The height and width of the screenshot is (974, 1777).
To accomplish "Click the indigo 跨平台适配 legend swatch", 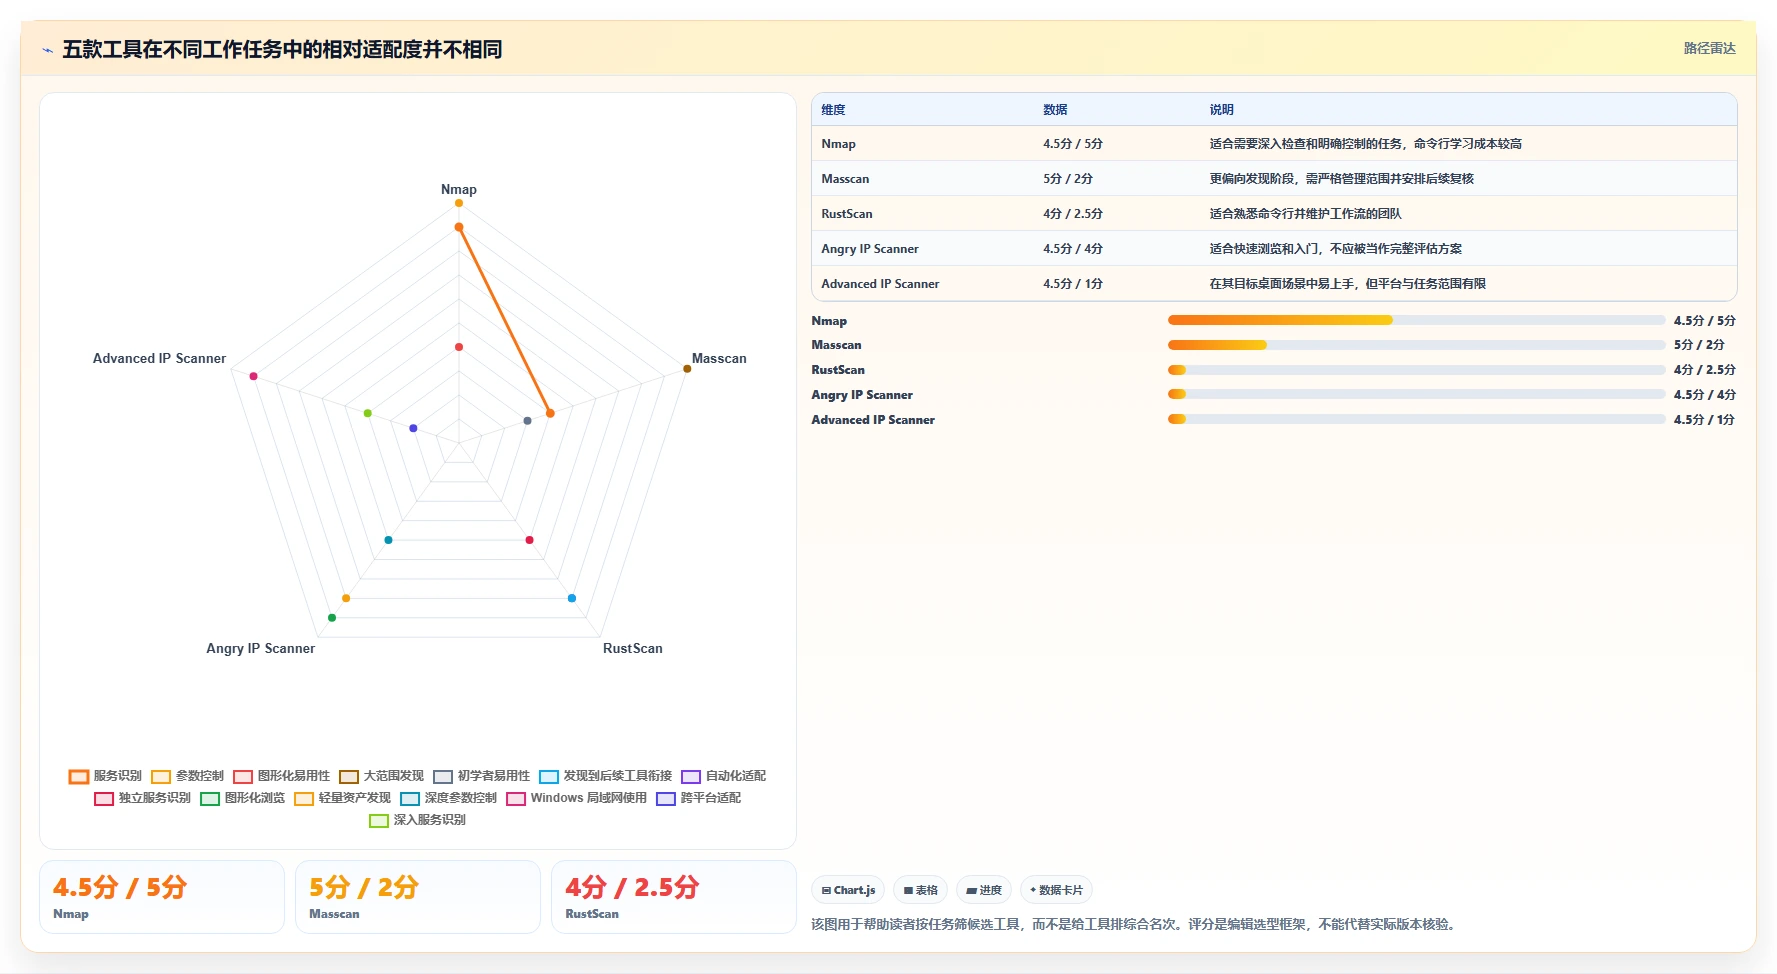I will pyautogui.click(x=666, y=798).
